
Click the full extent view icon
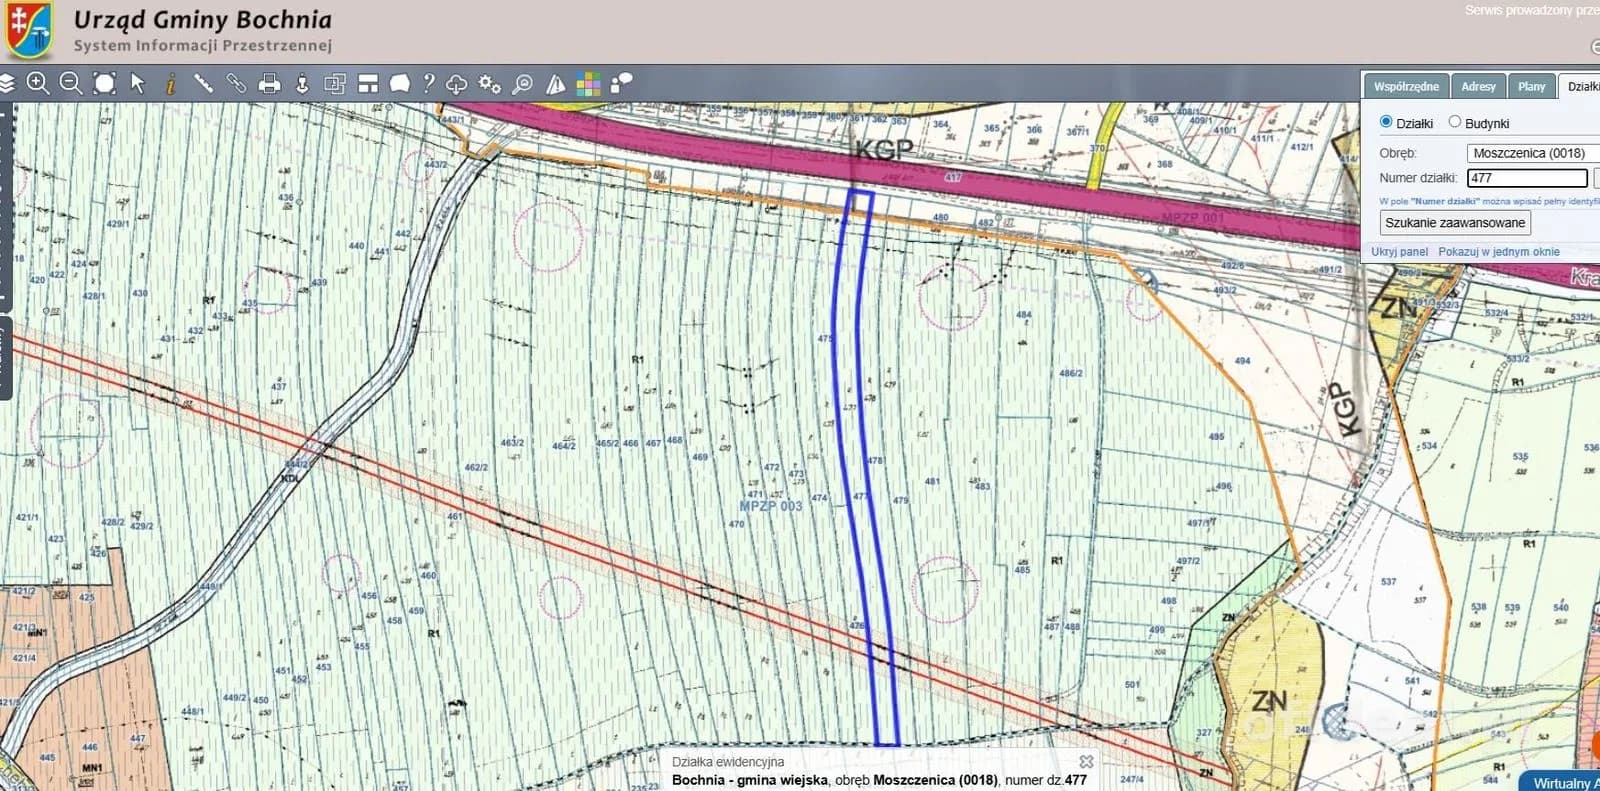point(104,83)
